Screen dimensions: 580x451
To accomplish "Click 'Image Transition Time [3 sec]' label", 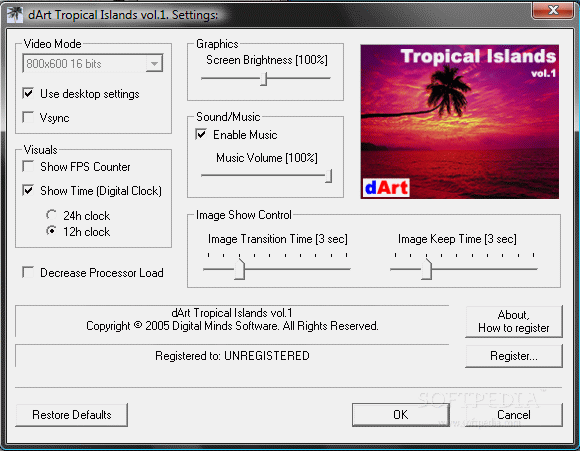I will (277, 239).
